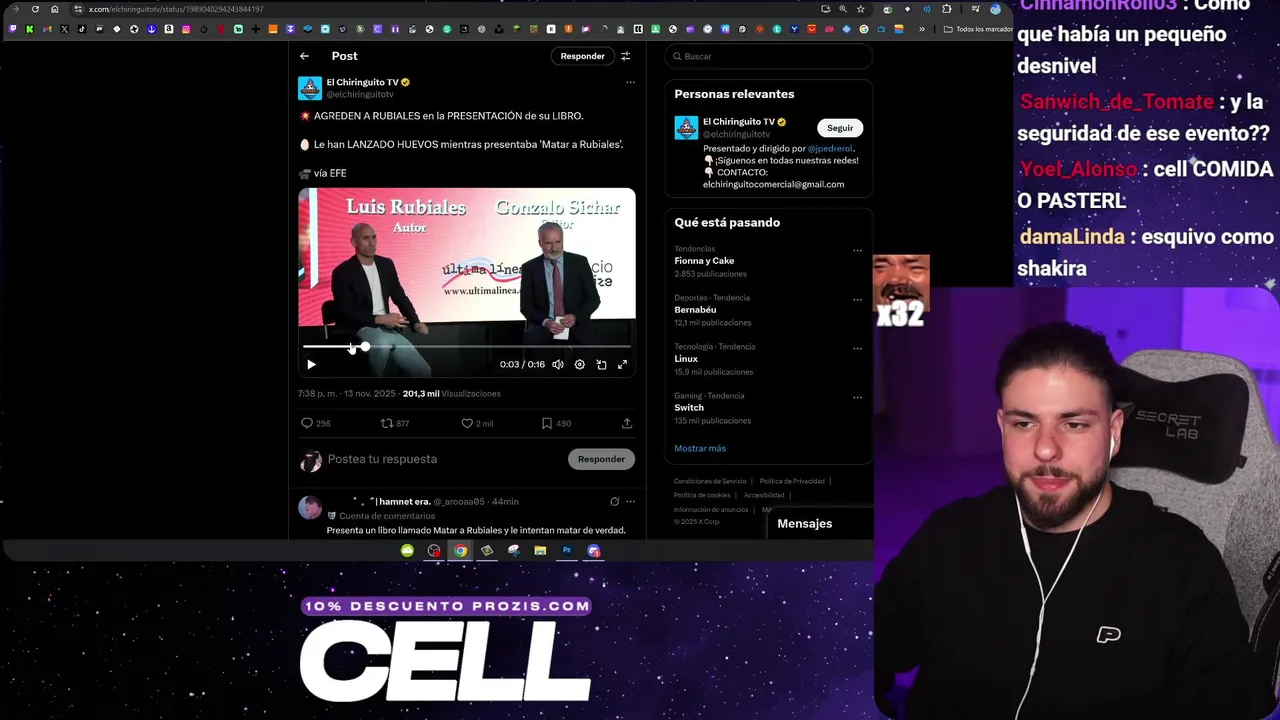Click the header Responder button

582,56
